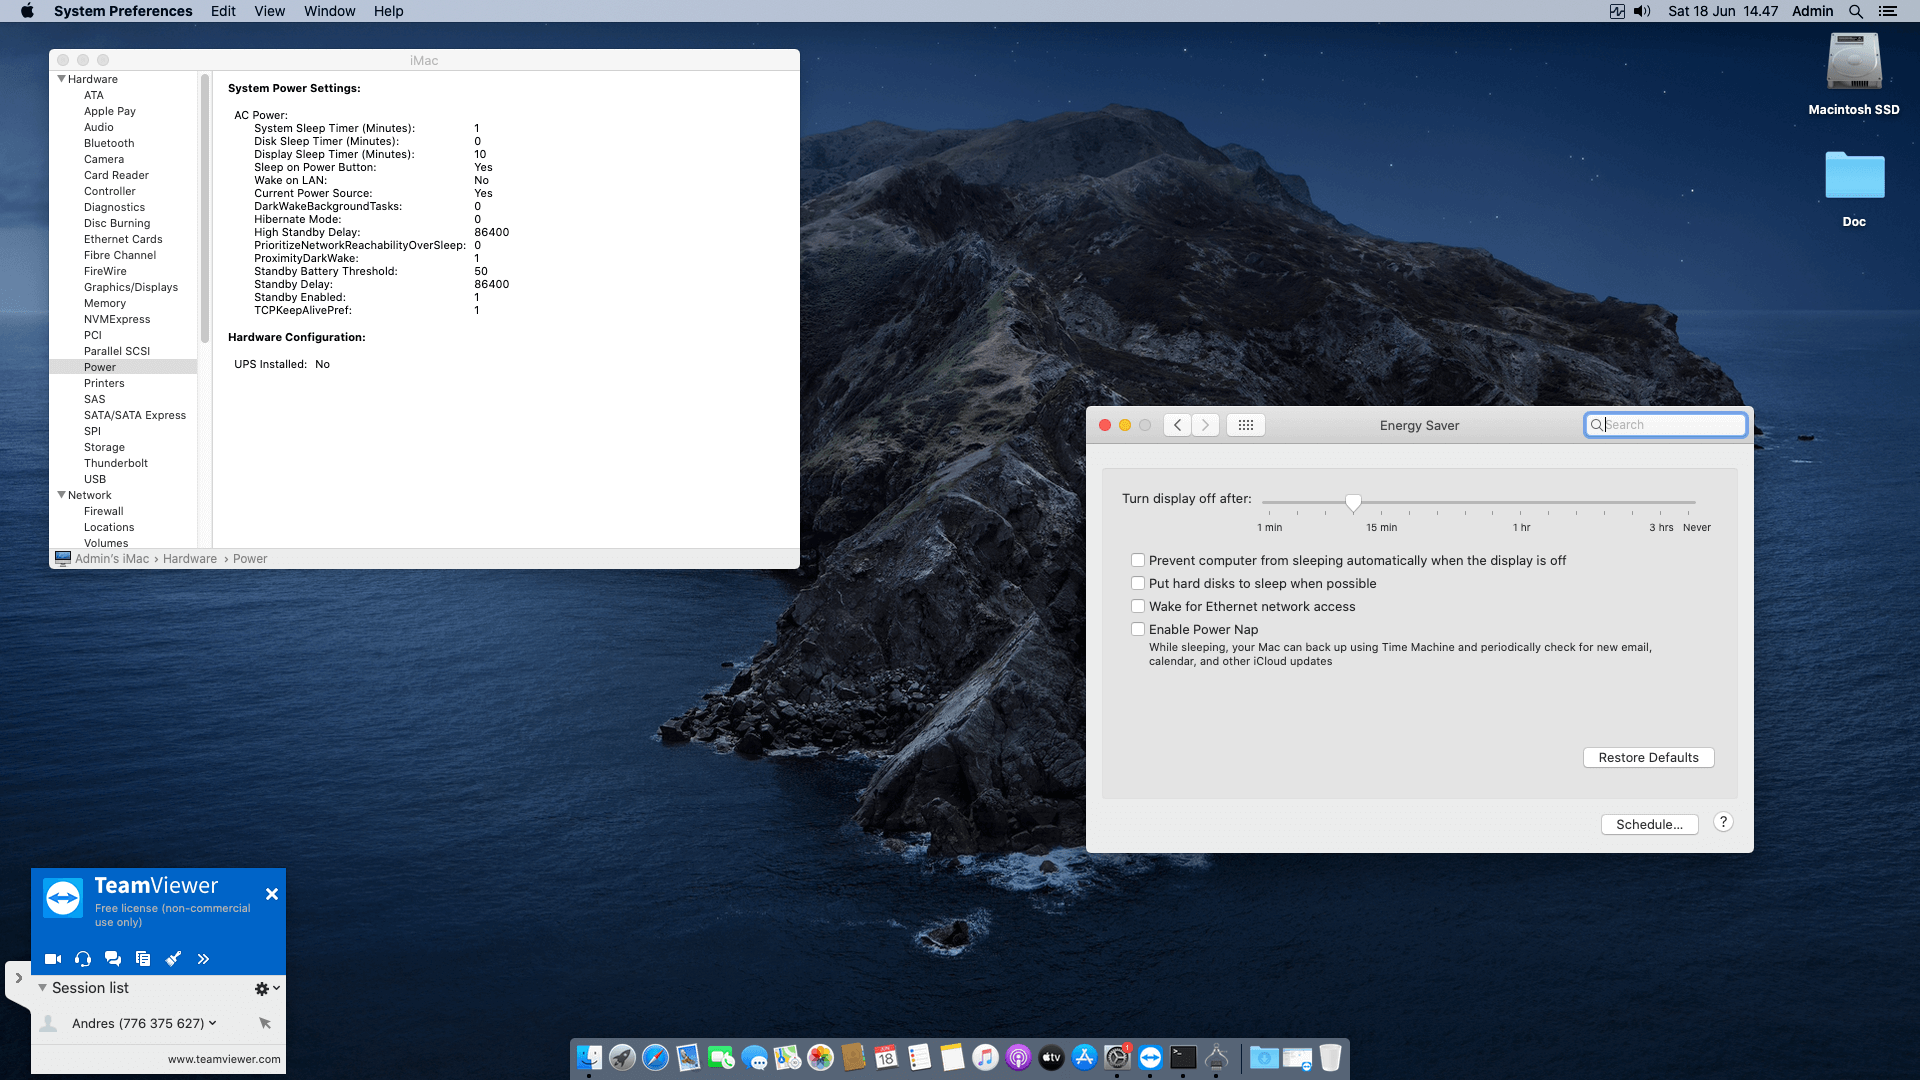Open the Schedule dialog
The height and width of the screenshot is (1080, 1920).
[x=1649, y=824]
